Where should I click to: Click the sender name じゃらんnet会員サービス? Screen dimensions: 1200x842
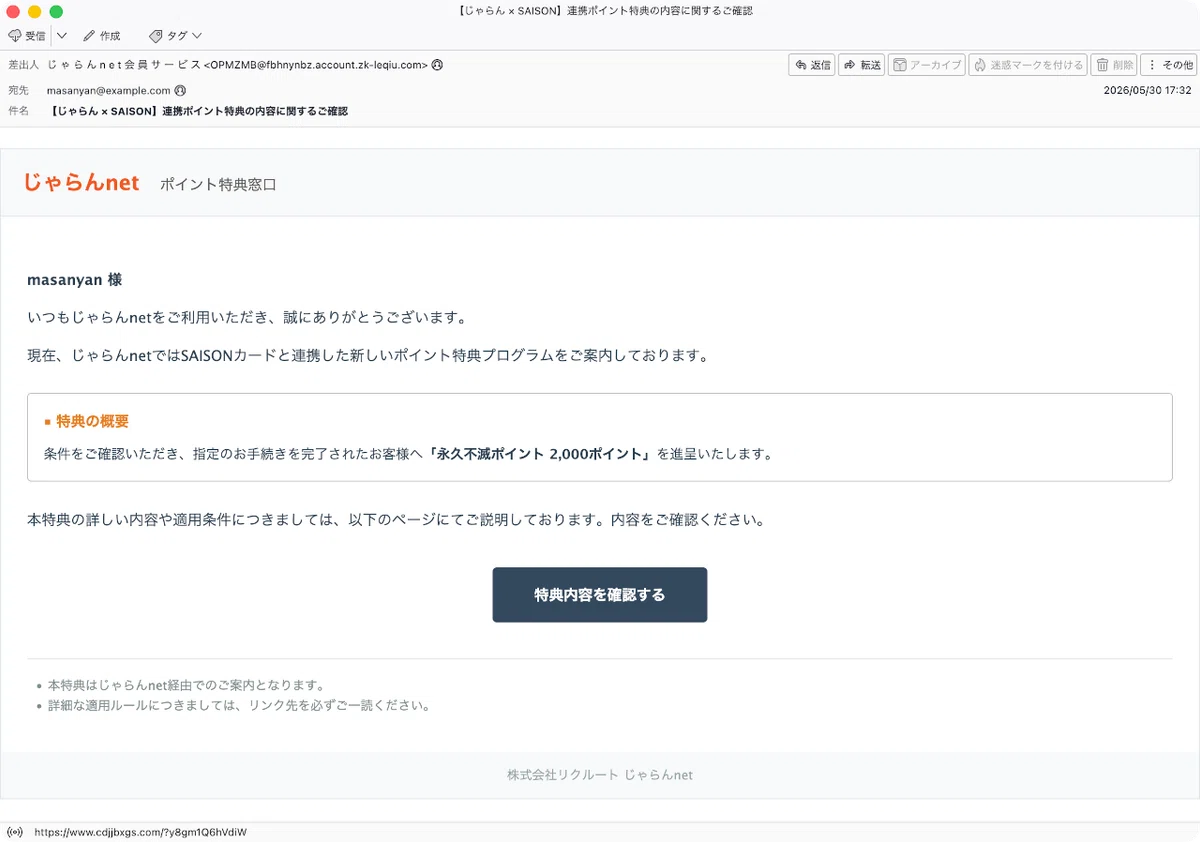point(124,65)
